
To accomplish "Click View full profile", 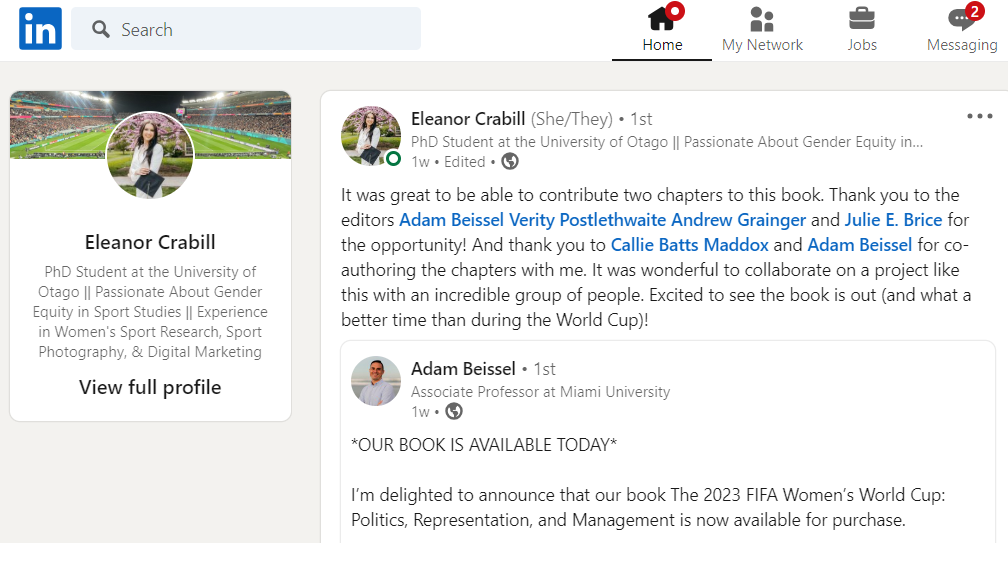I will tap(150, 387).
